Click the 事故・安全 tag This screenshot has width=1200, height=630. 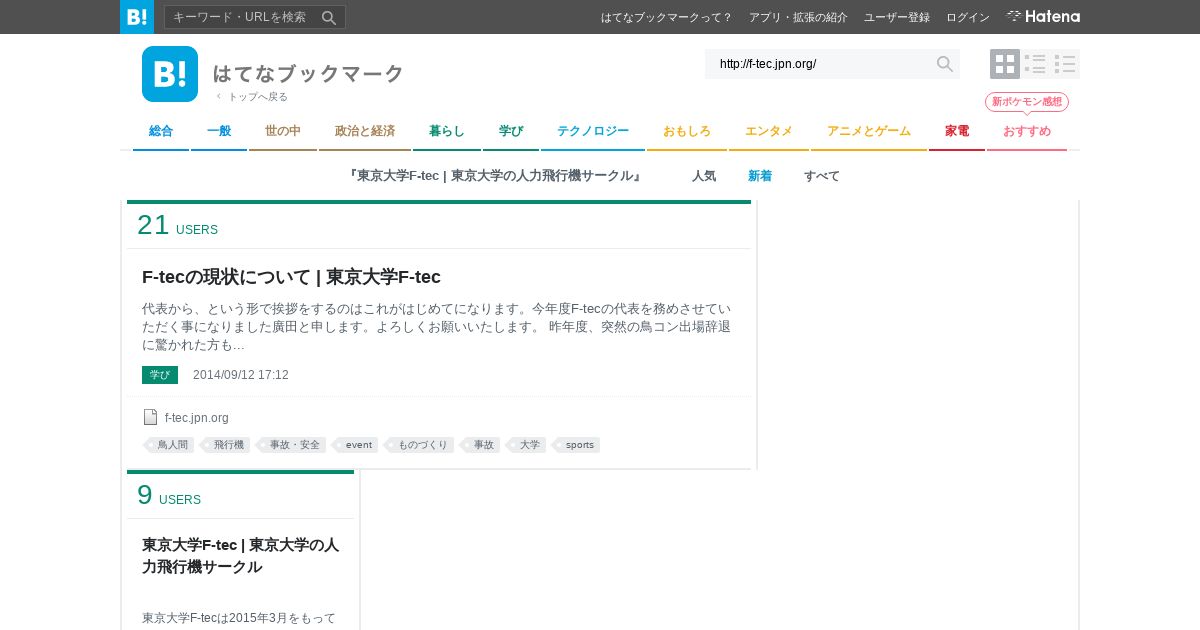(292, 445)
